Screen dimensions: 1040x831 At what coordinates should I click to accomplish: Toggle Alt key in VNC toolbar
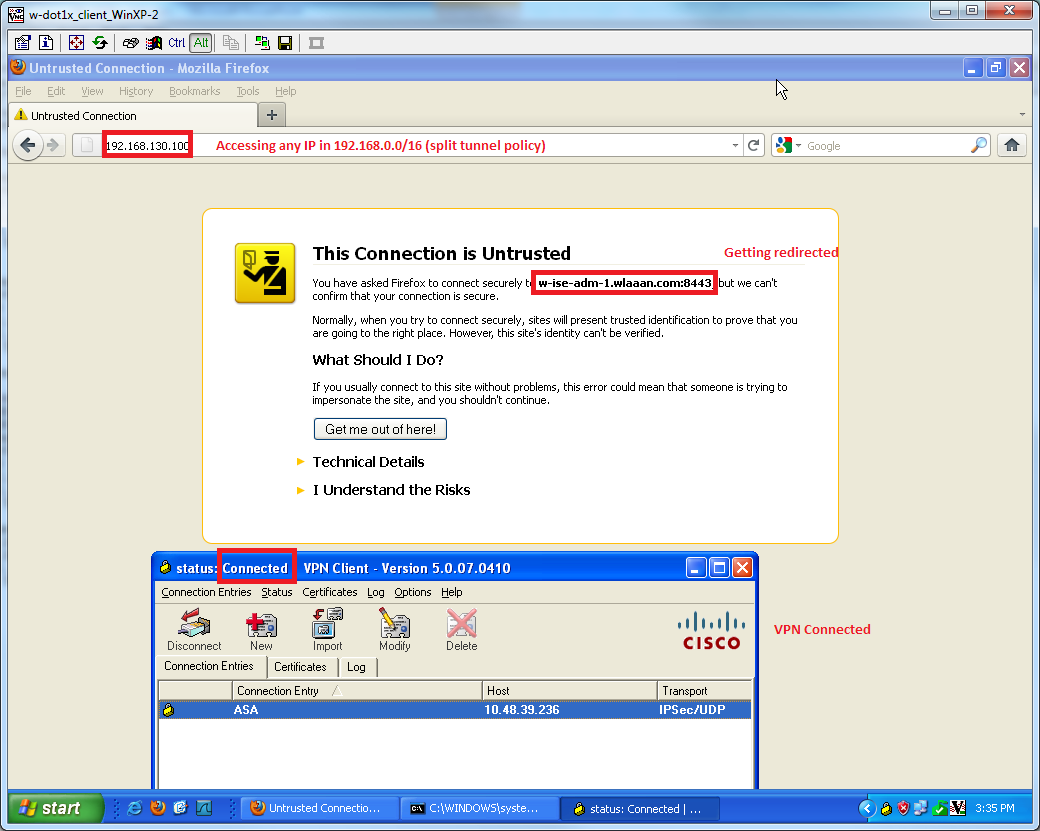tap(201, 43)
